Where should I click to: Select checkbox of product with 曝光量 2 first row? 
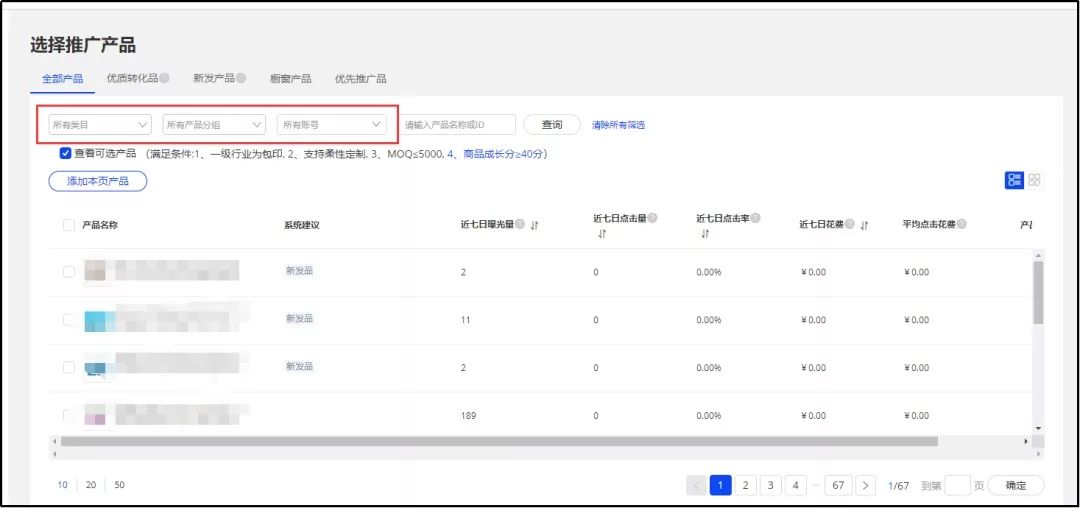tap(69, 271)
